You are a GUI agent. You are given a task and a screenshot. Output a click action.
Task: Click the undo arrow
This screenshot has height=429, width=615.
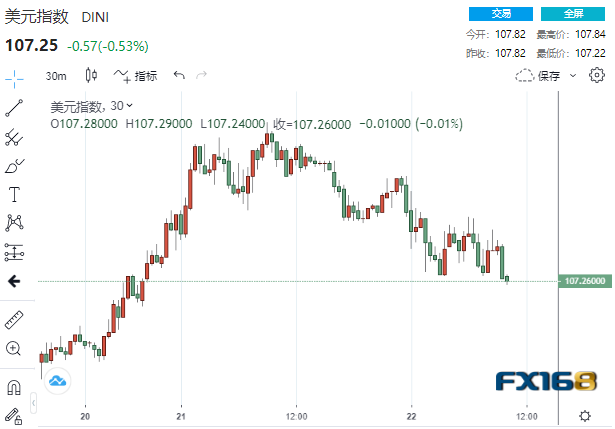[179, 75]
